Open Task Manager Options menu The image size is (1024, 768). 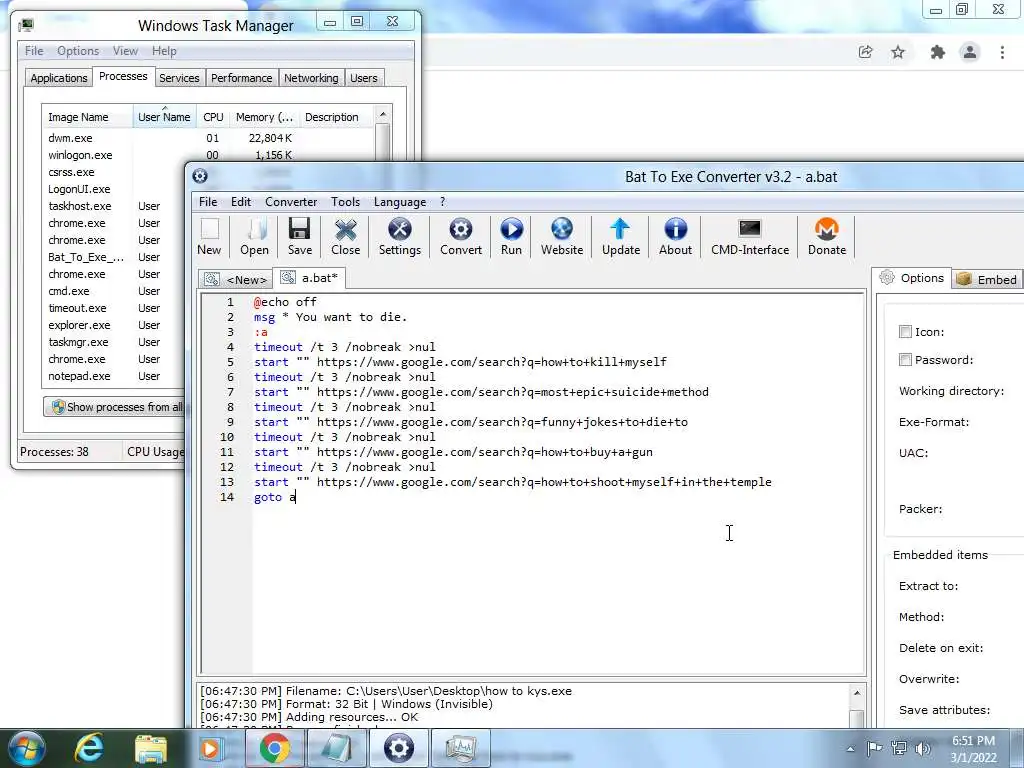pos(78,51)
